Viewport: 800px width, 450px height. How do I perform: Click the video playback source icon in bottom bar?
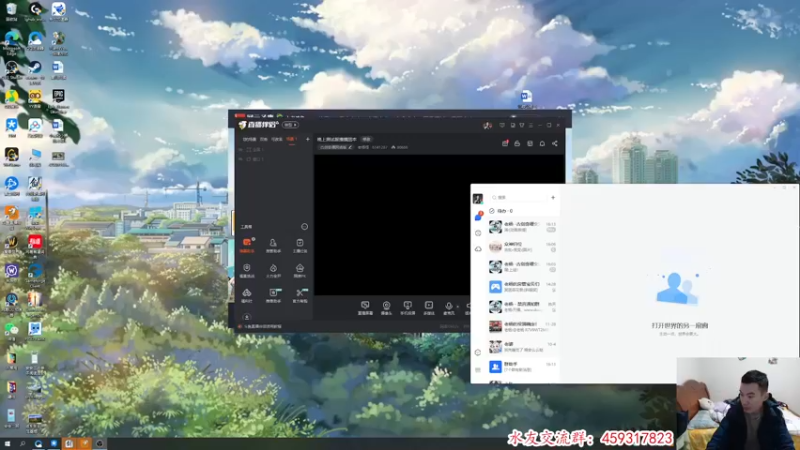click(429, 308)
